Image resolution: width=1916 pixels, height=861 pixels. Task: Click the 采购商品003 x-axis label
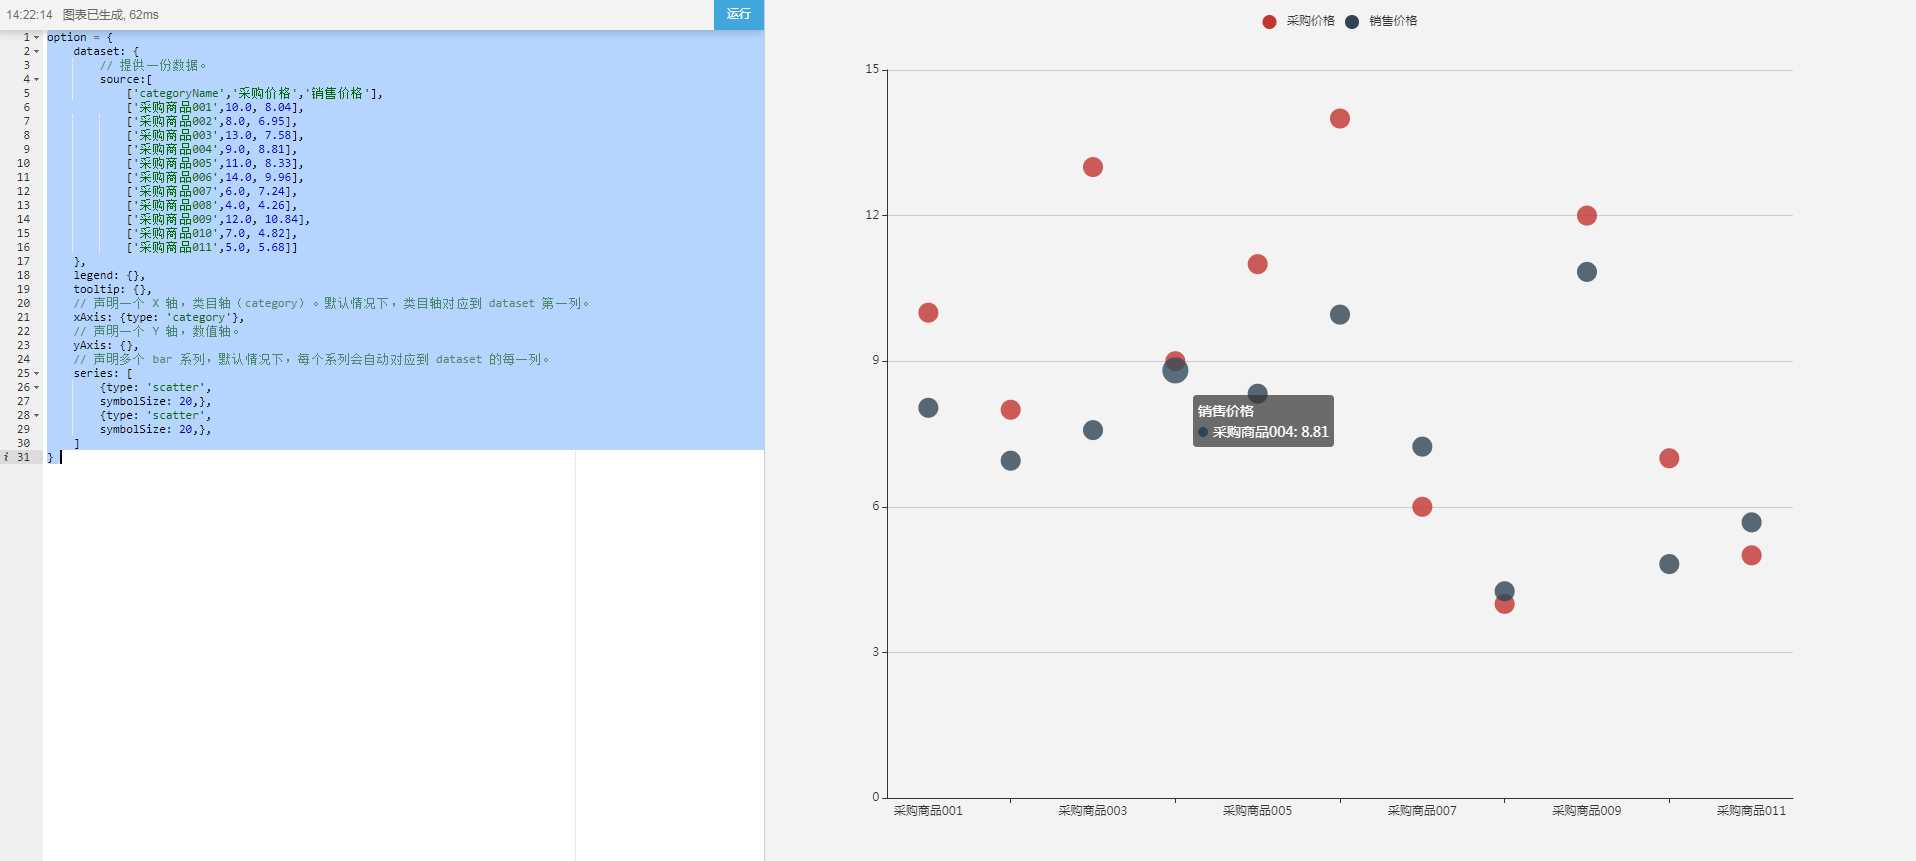click(x=1093, y=811)
